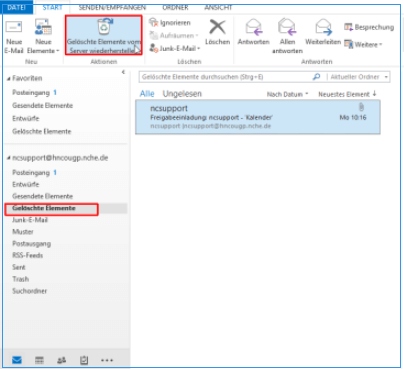Collapse the folder pane with the chevron
Screen dimensions: 404x369
[x=123, y=72]
